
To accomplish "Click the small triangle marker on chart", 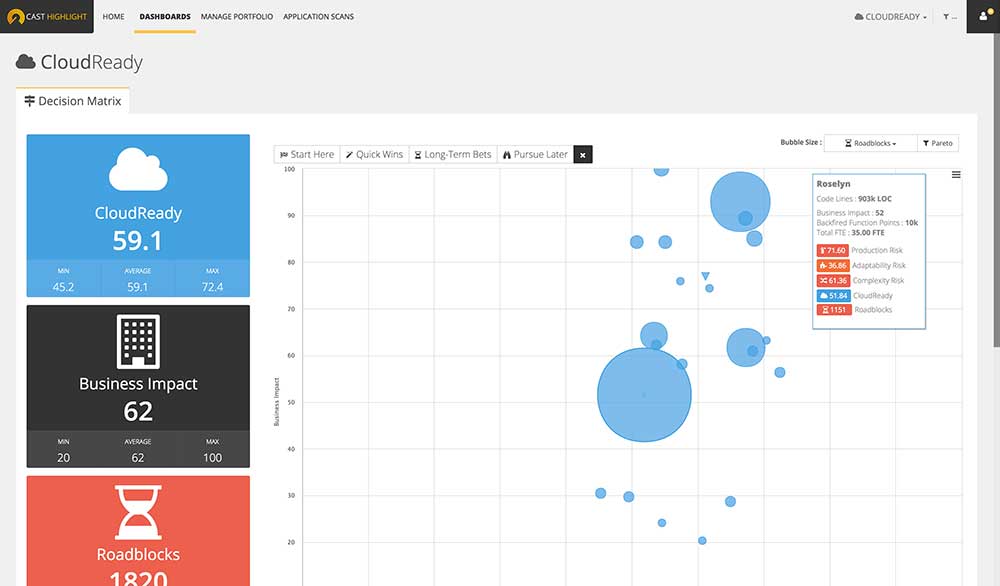I will pyautogui.click(x=705, y=276).
